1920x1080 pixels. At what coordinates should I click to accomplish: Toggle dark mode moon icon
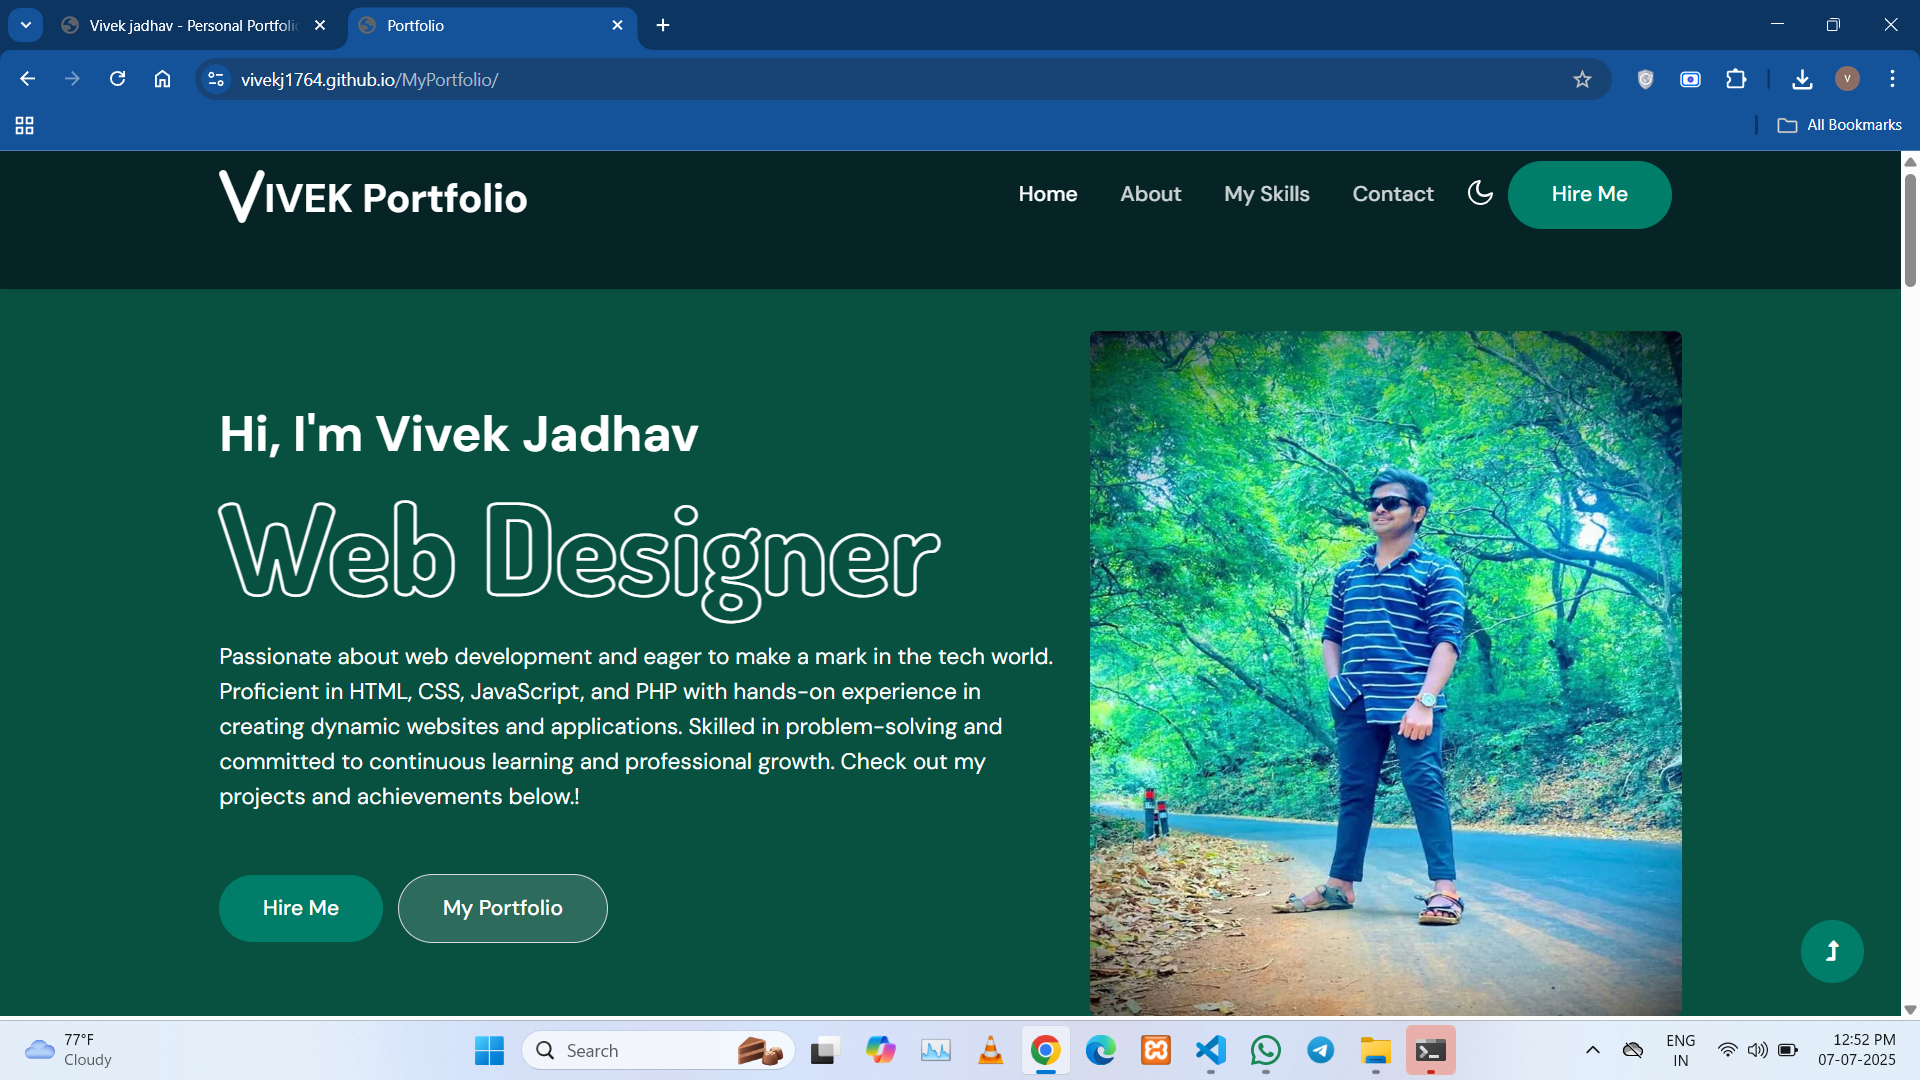[1480, 193]
